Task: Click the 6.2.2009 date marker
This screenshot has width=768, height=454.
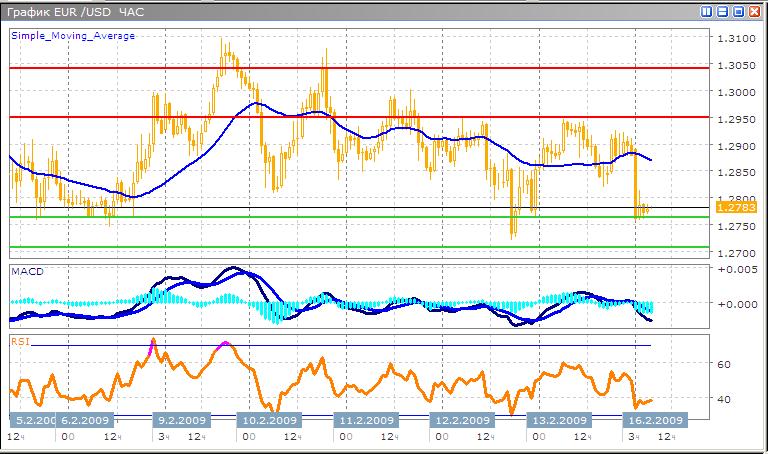Action: (87, 420)
